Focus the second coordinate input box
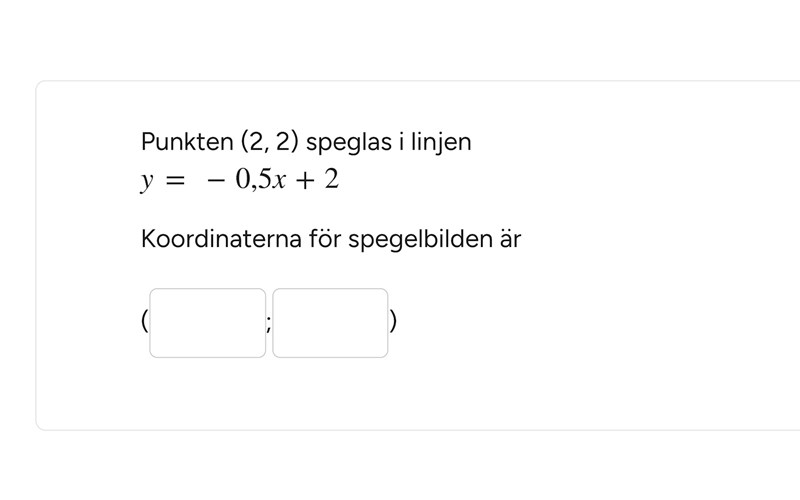The image size is (800, 500). 330,323
